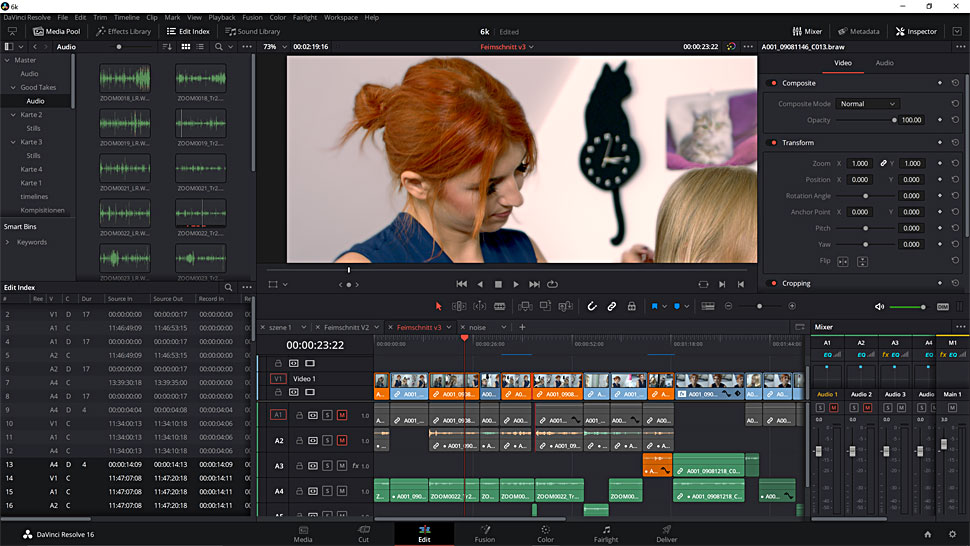Click the blue Flag clip icon
The height and width of the screenshot is (546, 970).
point(656,306)
